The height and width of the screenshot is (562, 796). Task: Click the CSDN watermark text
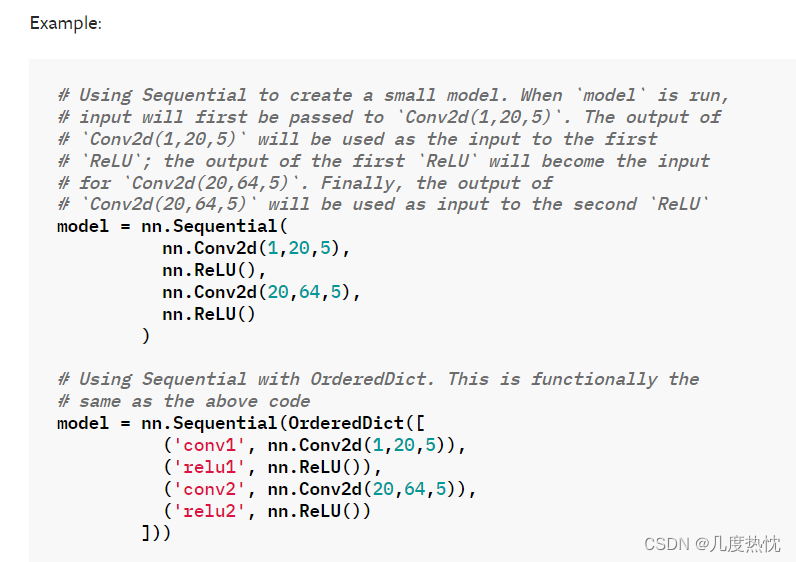pos(712,544)
